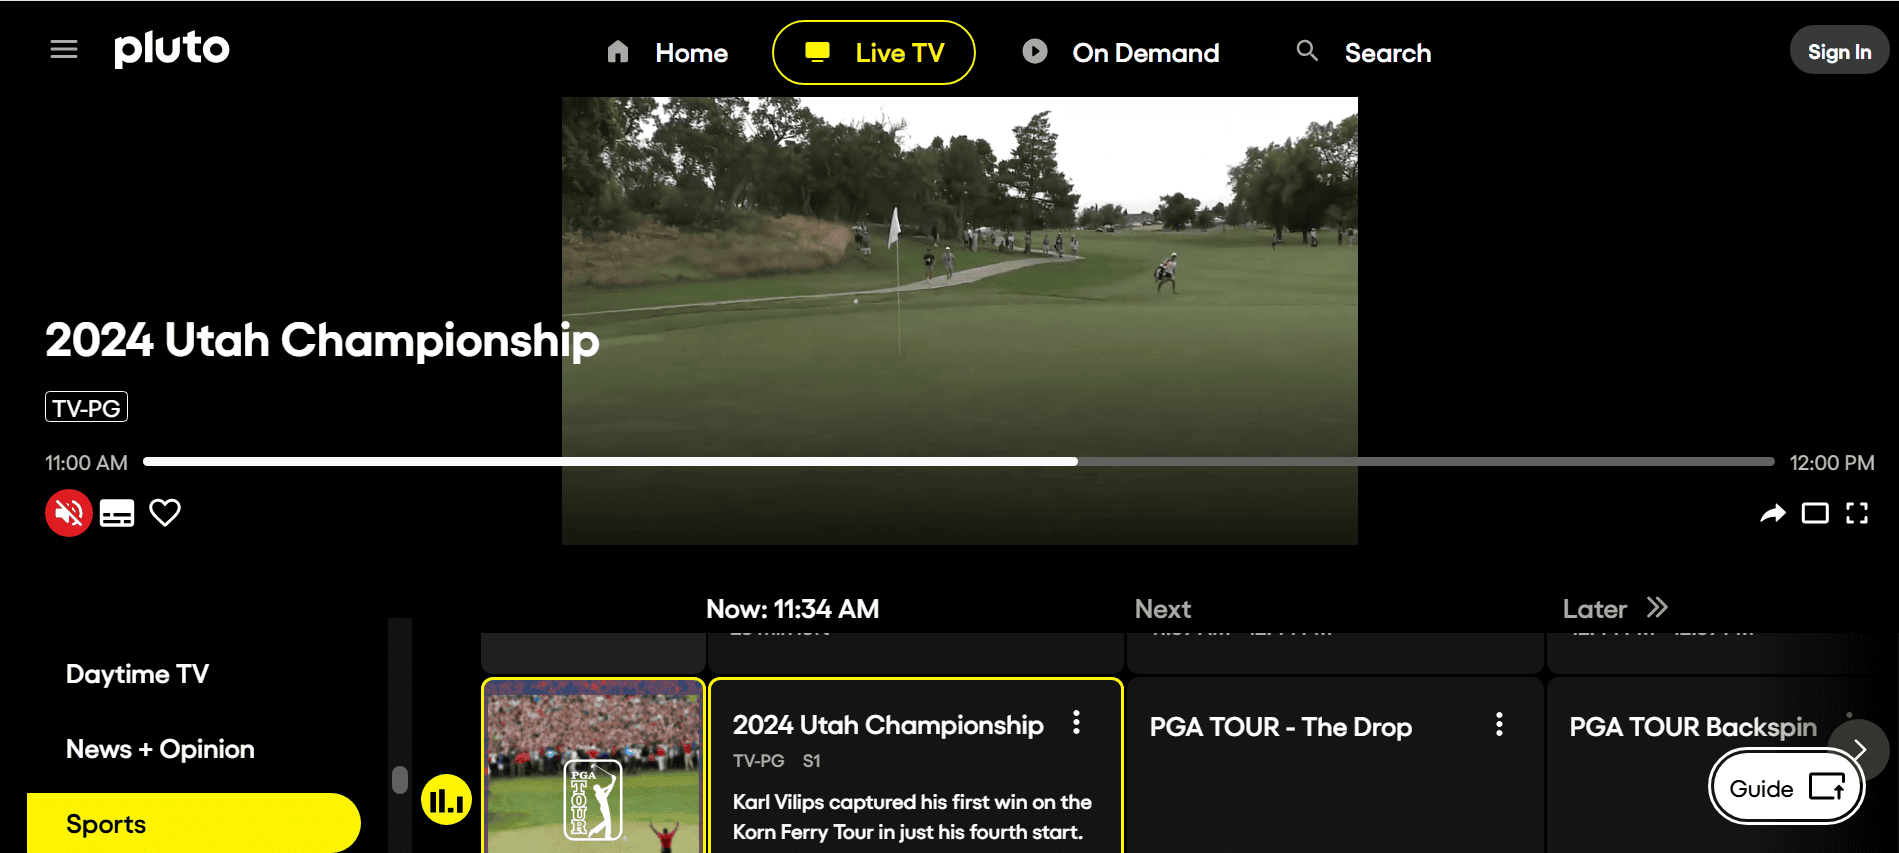
Task: Click the On Demand play icon
Action: [x=1035, y=51]
